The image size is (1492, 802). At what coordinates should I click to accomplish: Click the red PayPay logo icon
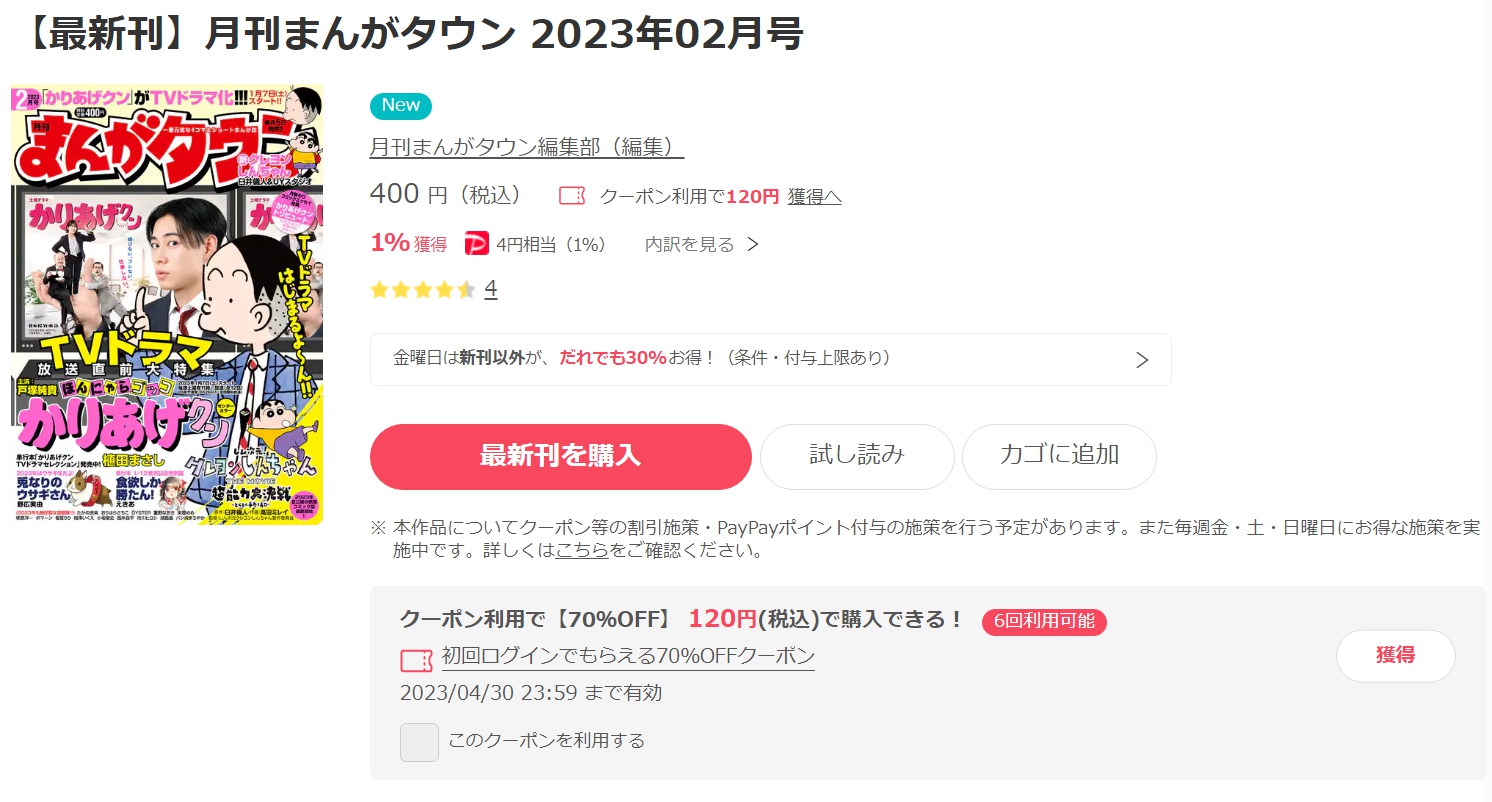(x=477, y=243)
